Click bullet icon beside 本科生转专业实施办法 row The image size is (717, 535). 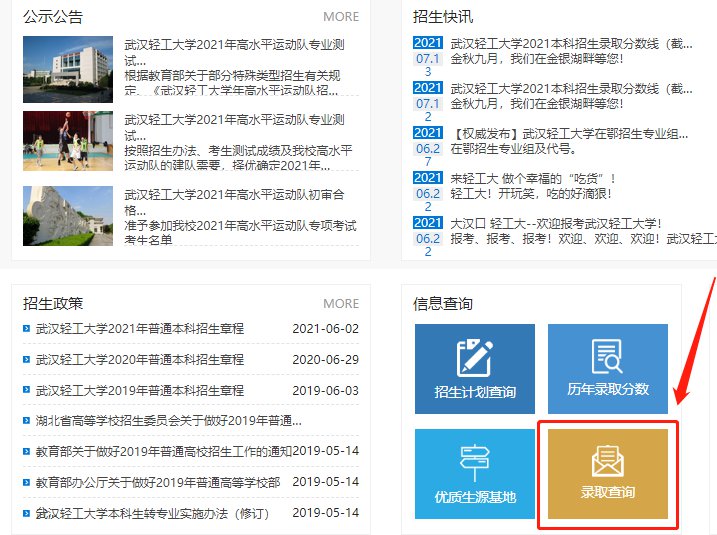click(x=27, y=513)
